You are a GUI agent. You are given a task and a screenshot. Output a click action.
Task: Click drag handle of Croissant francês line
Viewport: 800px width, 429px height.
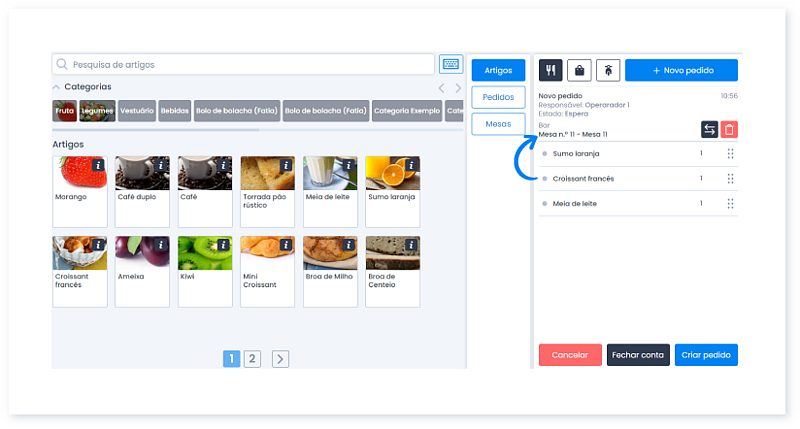[731, 179]
